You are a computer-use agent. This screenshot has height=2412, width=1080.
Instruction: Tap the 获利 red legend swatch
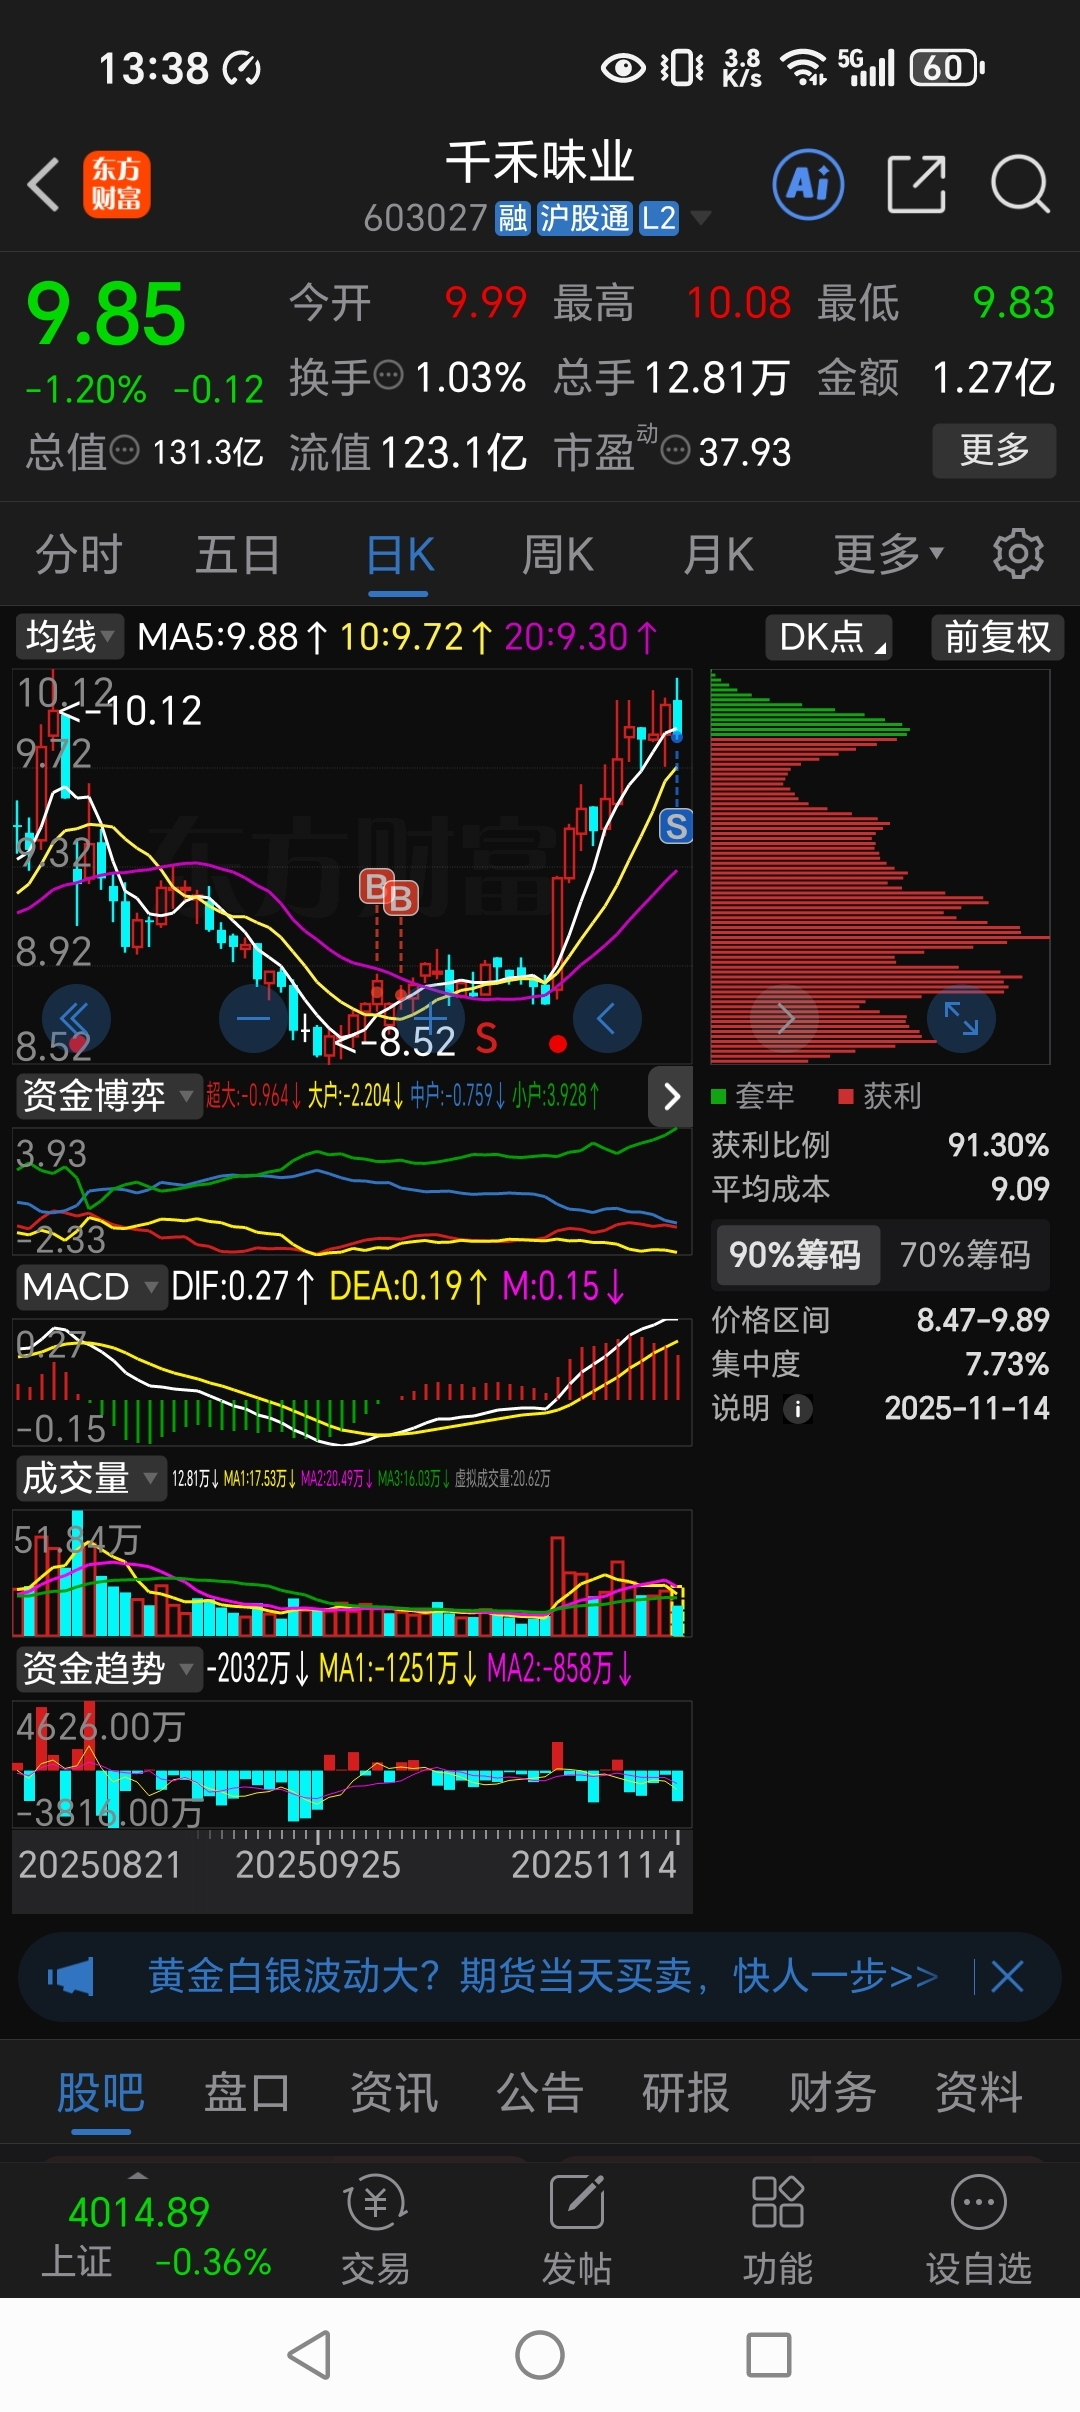pos(846,1097)
